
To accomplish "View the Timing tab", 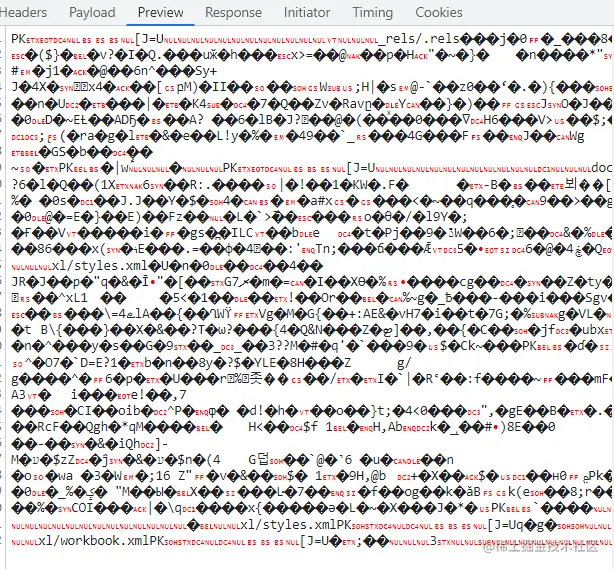I will point(372,13).
